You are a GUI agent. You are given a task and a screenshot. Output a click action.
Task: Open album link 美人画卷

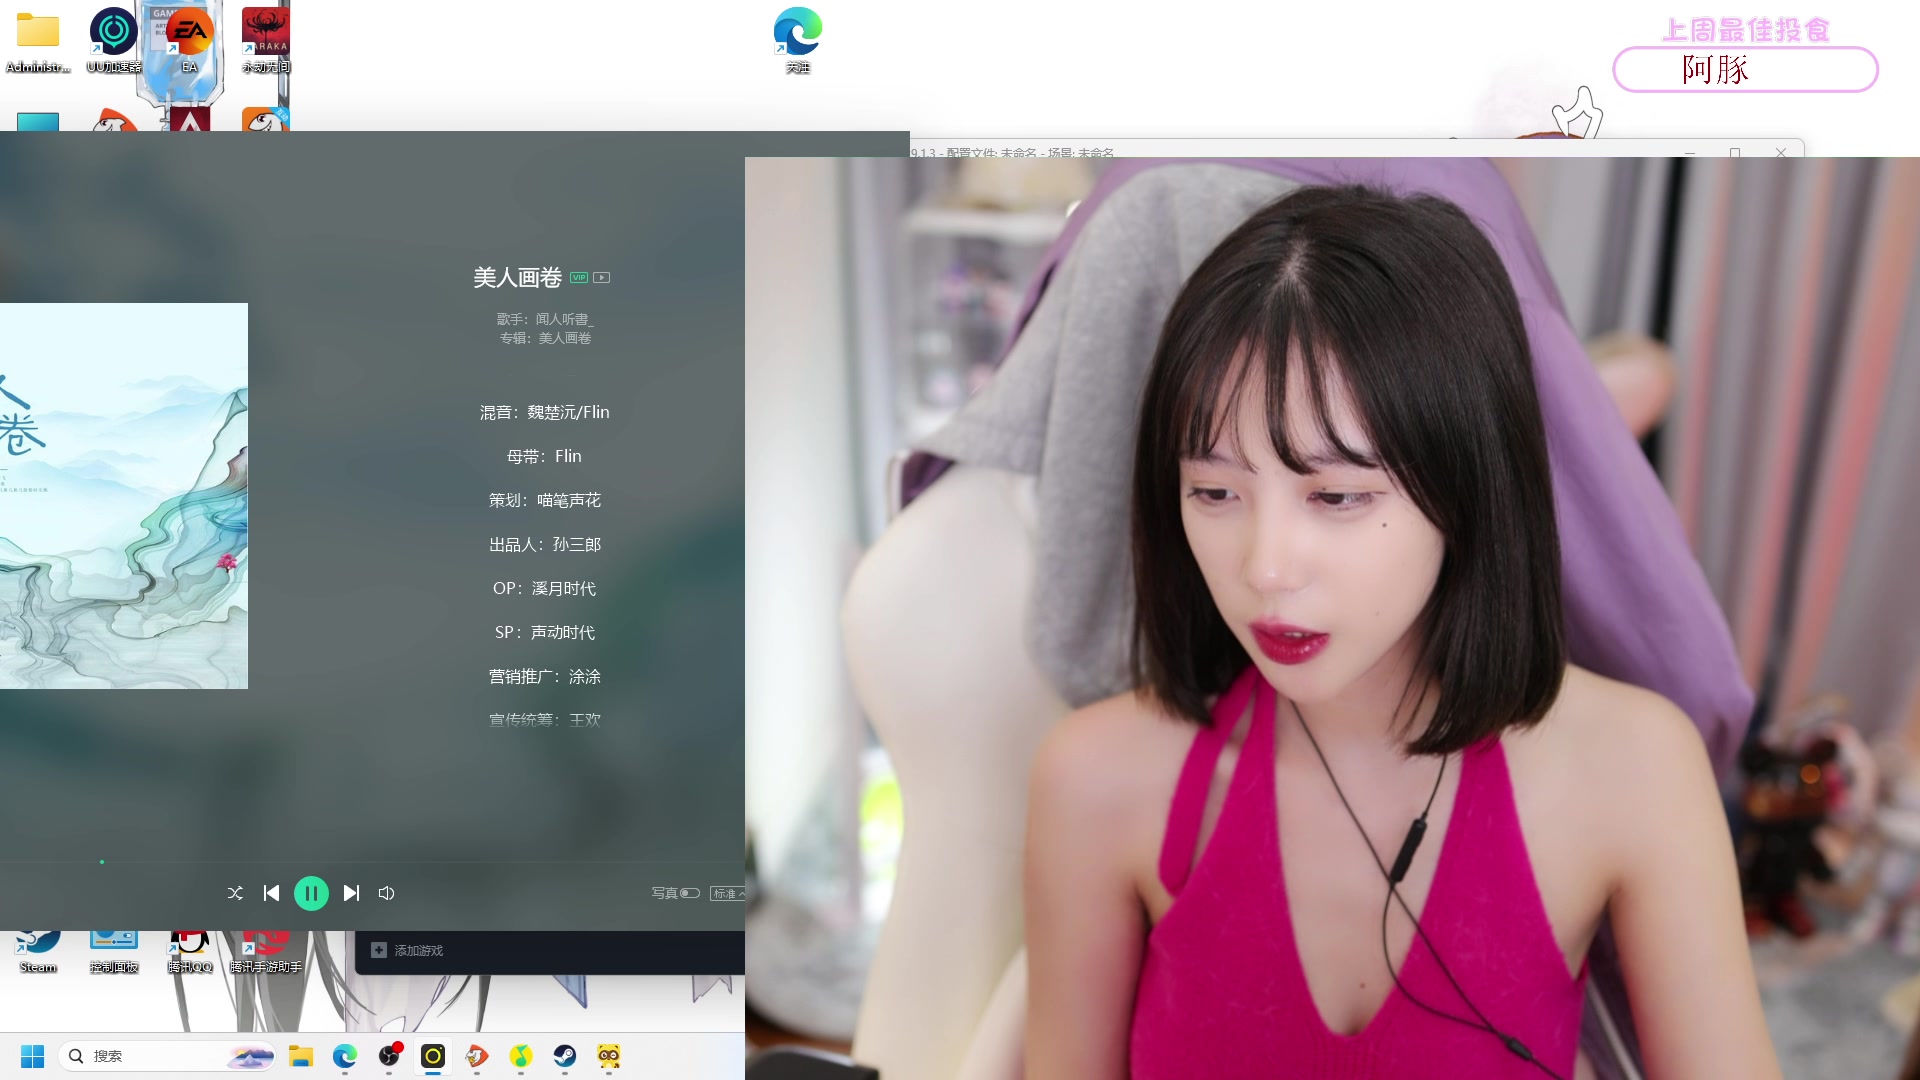pyautogui.click(x=565, y=338)
